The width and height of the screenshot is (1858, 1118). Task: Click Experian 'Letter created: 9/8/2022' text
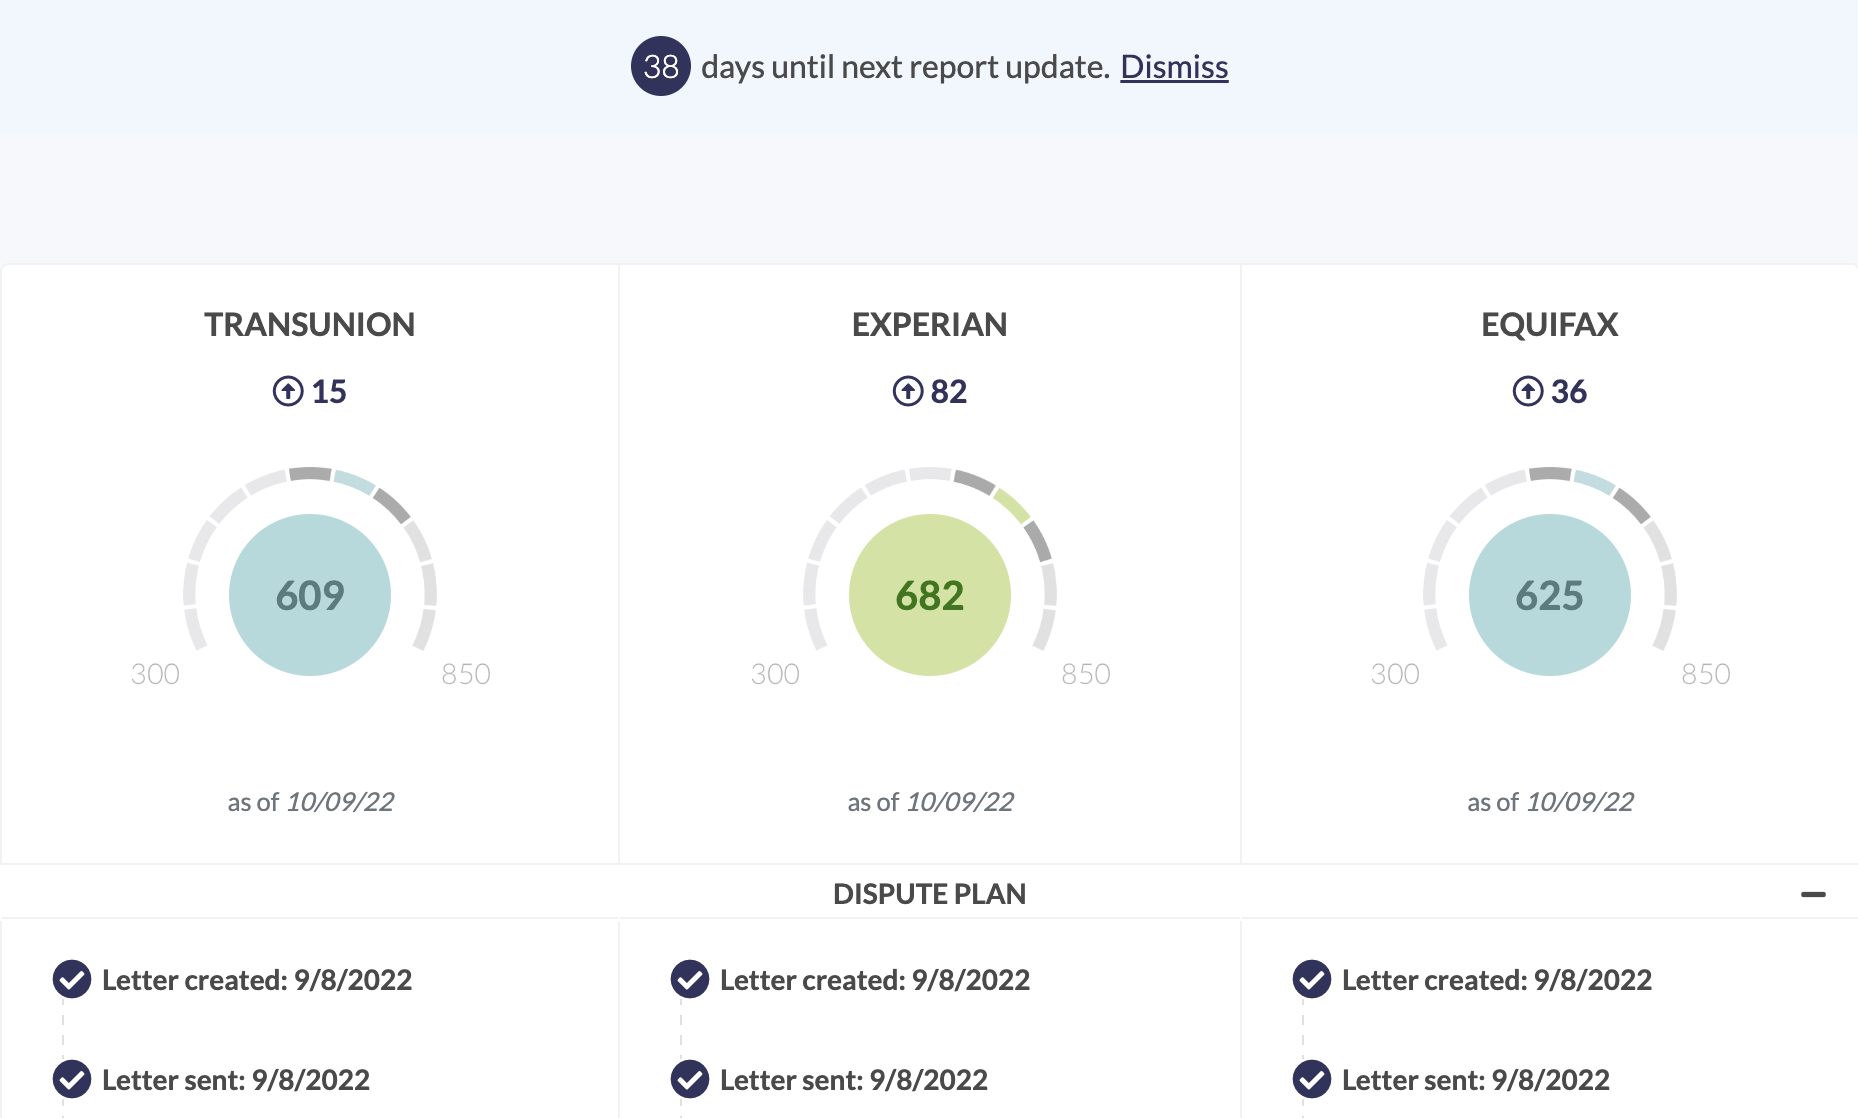[875, 980]
